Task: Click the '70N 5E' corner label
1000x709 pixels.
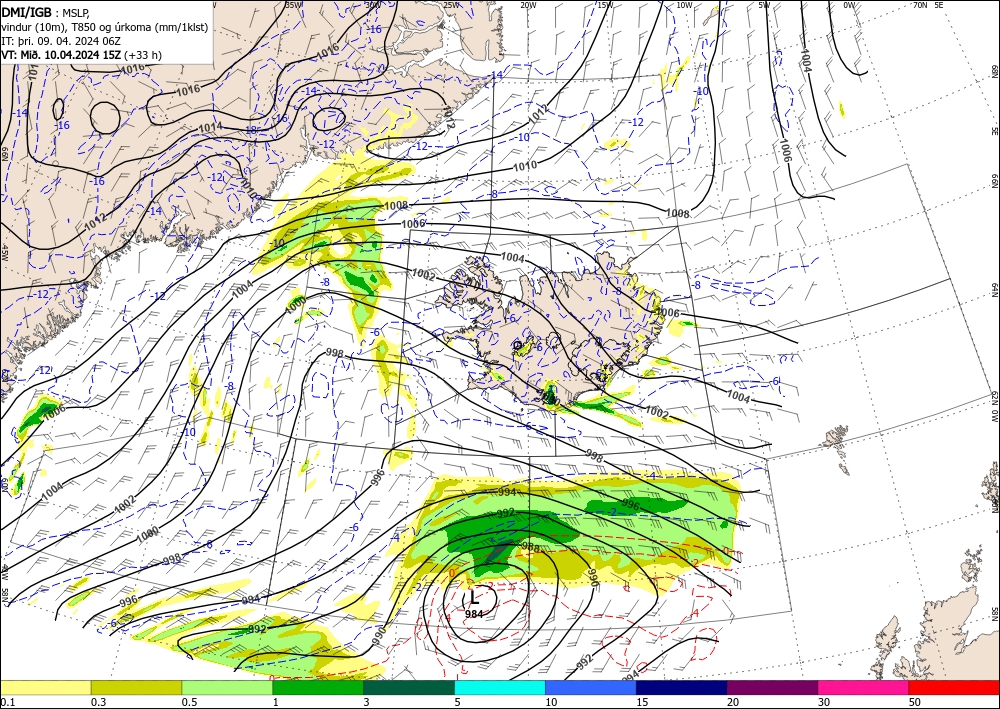Action: tap(929, 5)
